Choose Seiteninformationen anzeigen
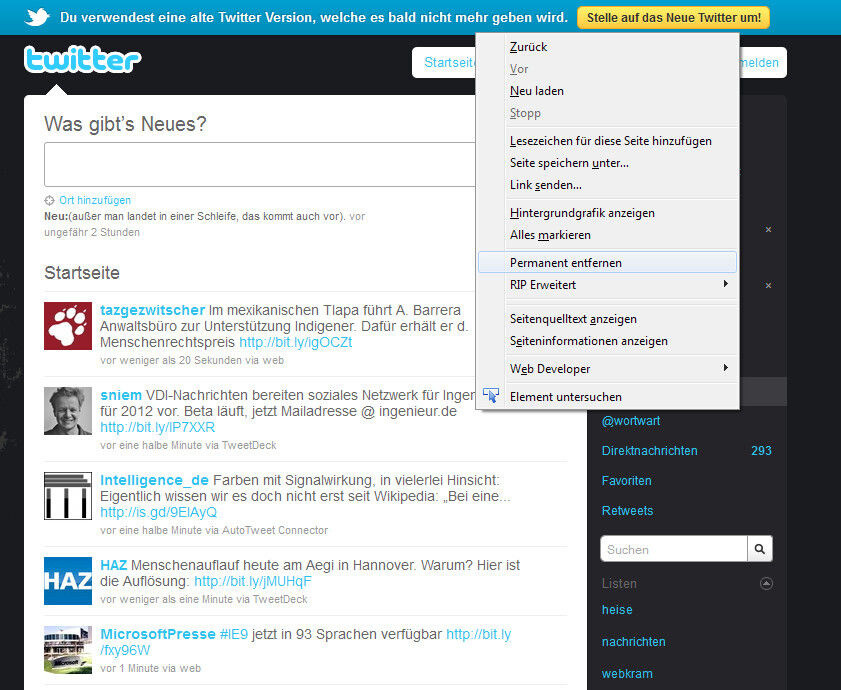This screenshot has height=690, width=841. (x=607, y=341)
